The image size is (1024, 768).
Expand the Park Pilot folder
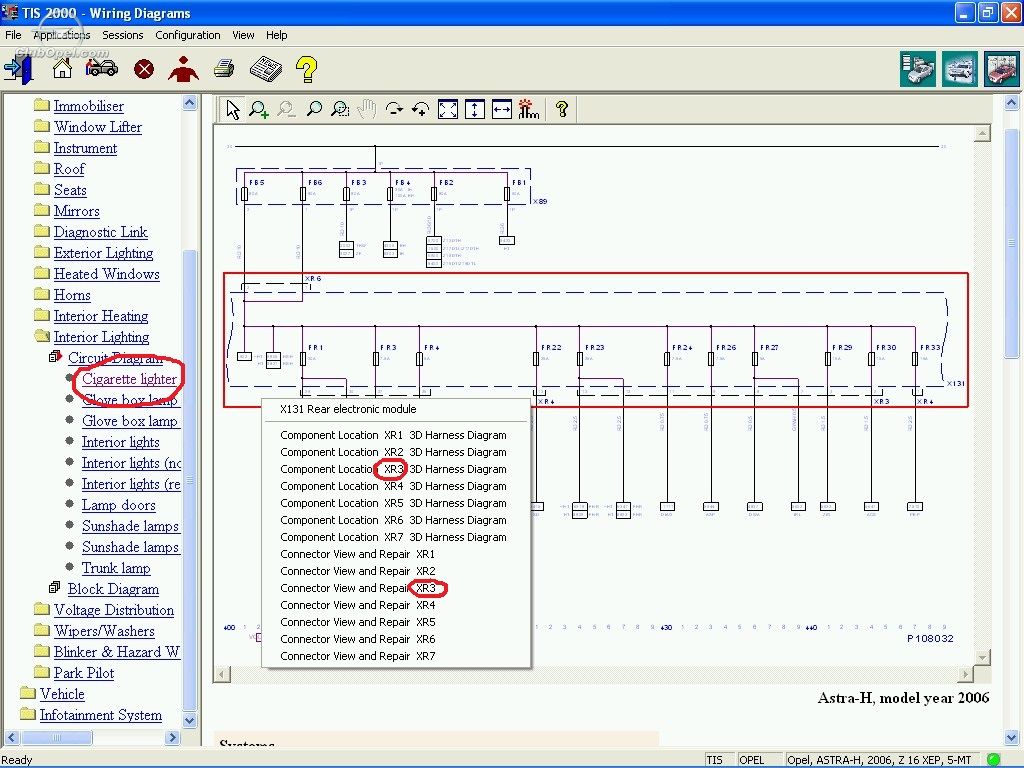(84, 673)
